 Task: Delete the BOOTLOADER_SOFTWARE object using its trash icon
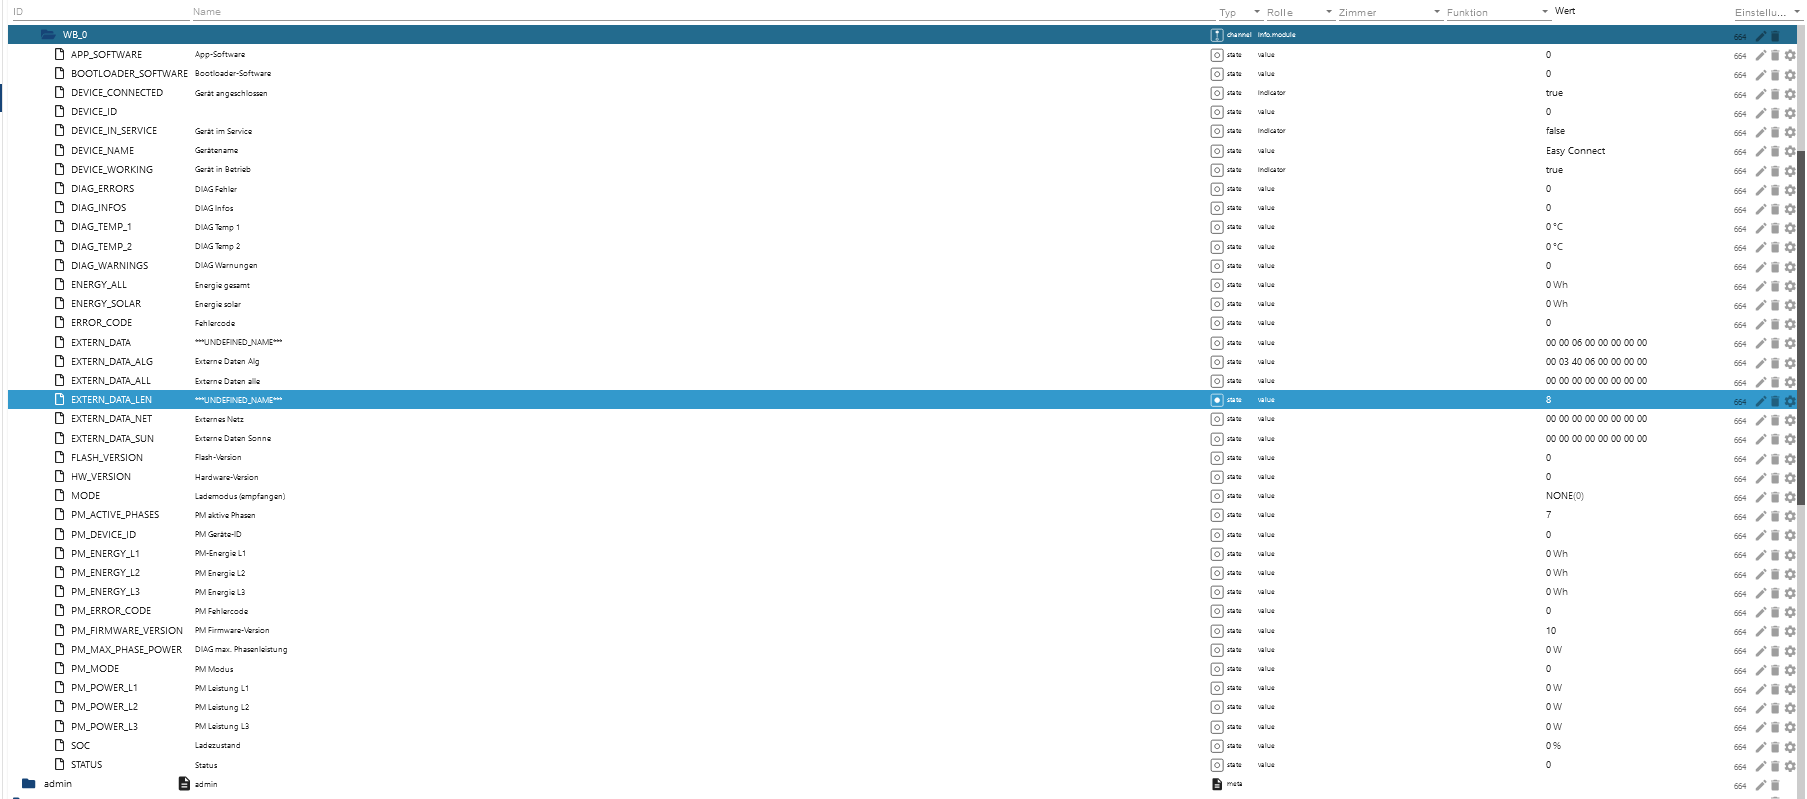(1775, 74)
